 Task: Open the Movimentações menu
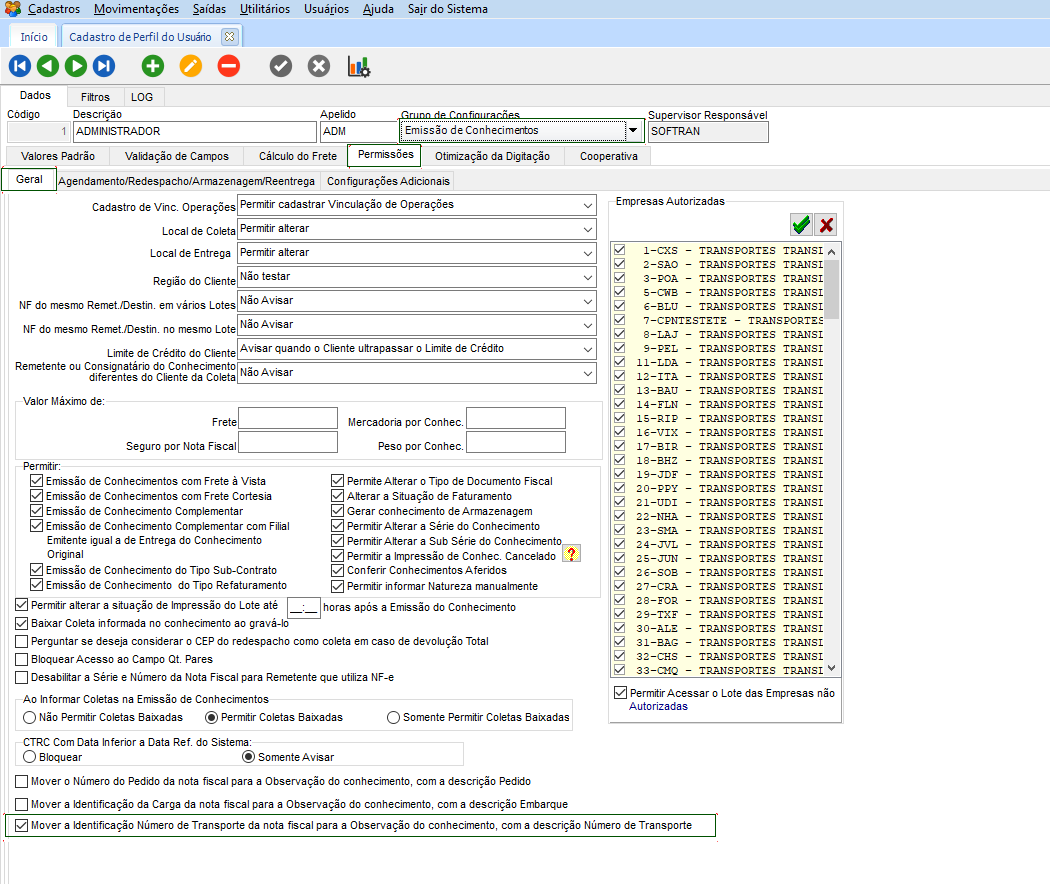(136, 9)
